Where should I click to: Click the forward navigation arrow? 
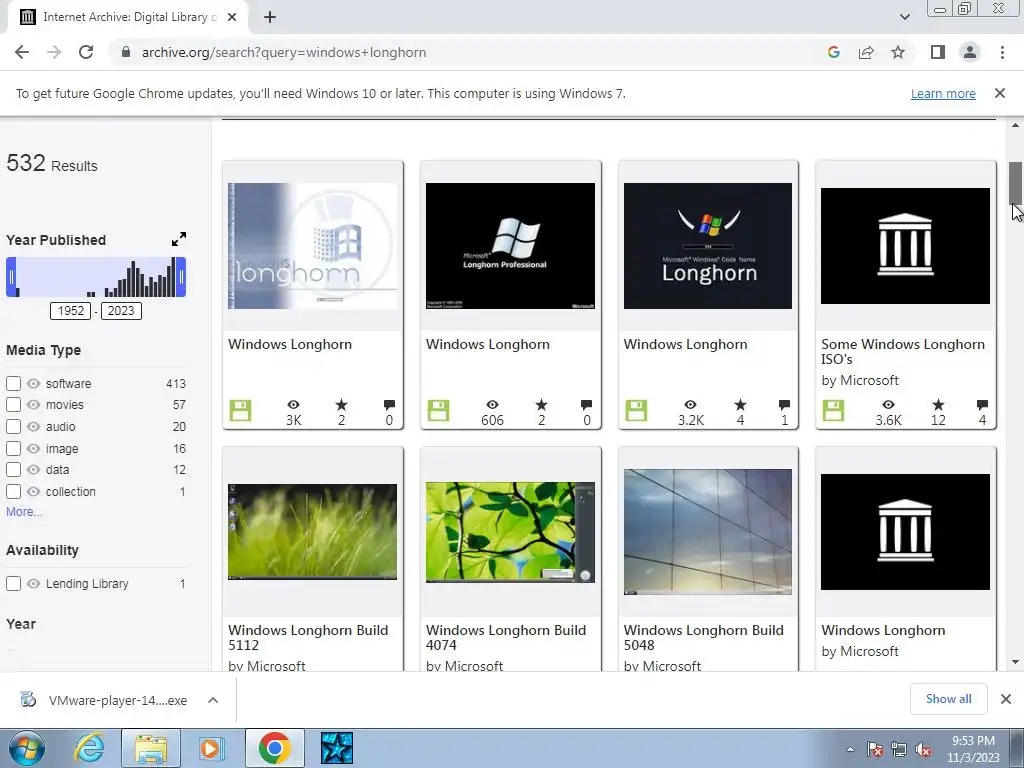click(54, 52)
